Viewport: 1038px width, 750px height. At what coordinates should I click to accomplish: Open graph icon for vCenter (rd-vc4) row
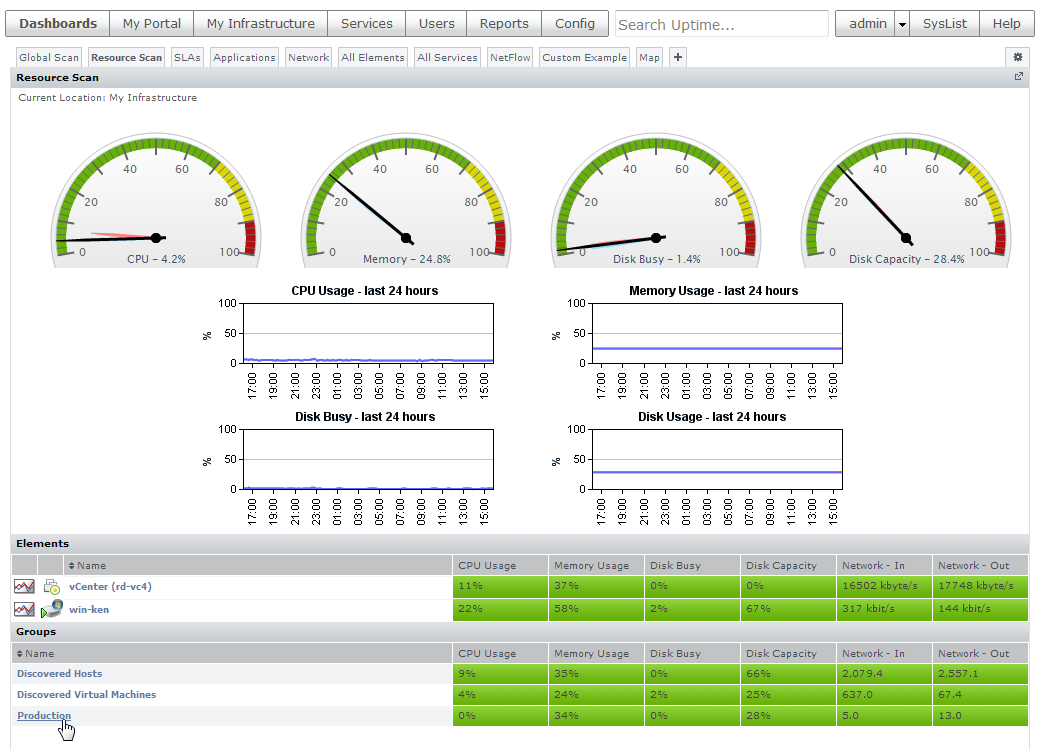[x=24, y=586]
